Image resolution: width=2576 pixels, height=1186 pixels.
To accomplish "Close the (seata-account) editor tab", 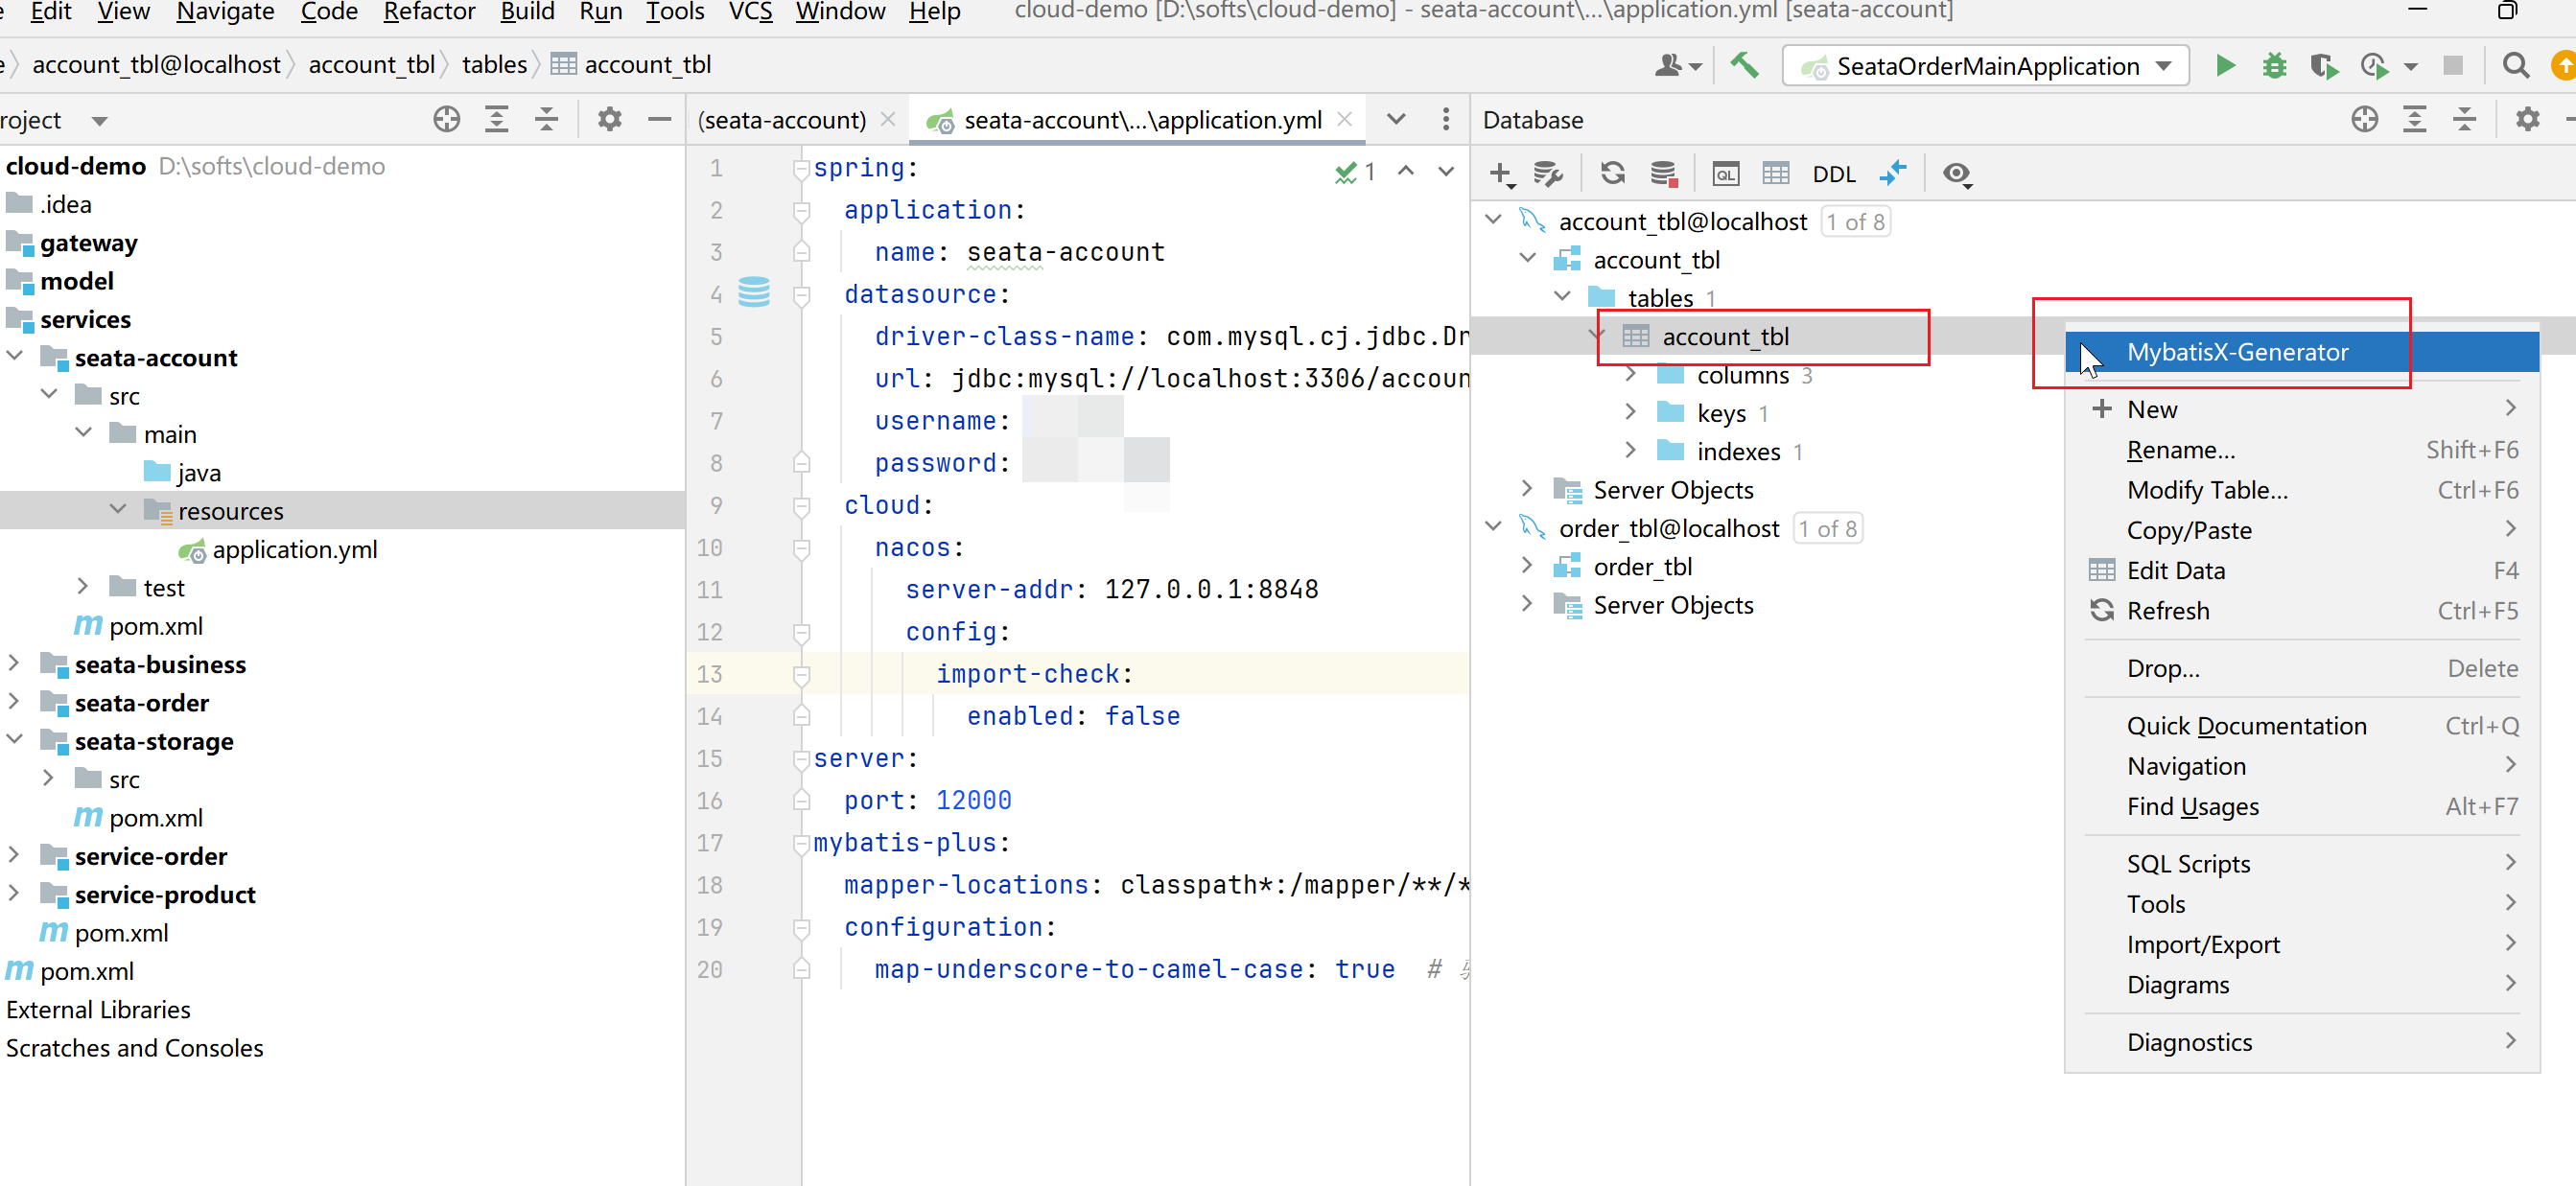I will (x=888, y=119).
